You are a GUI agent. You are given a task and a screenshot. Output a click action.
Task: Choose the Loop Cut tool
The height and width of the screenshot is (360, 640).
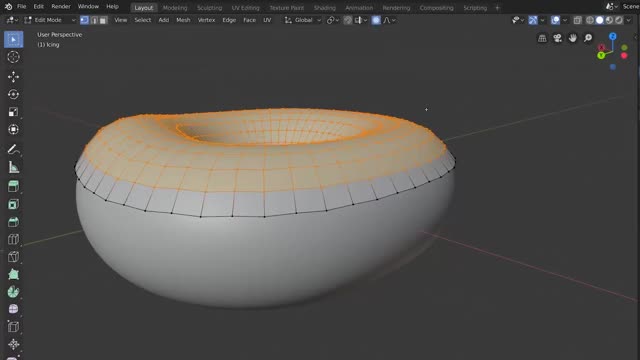(13, 239)
